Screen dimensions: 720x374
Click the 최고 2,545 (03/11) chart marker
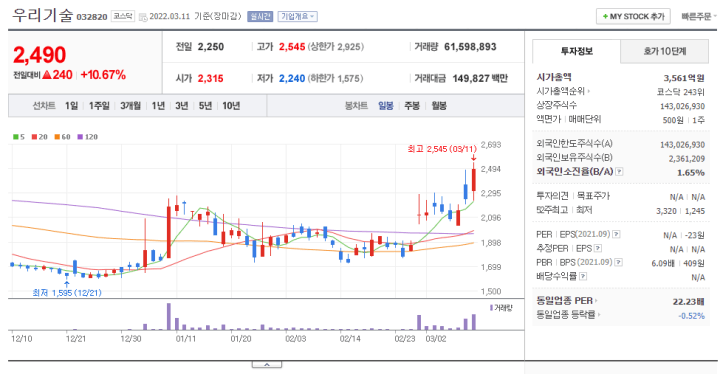click(x=442, y=149)
